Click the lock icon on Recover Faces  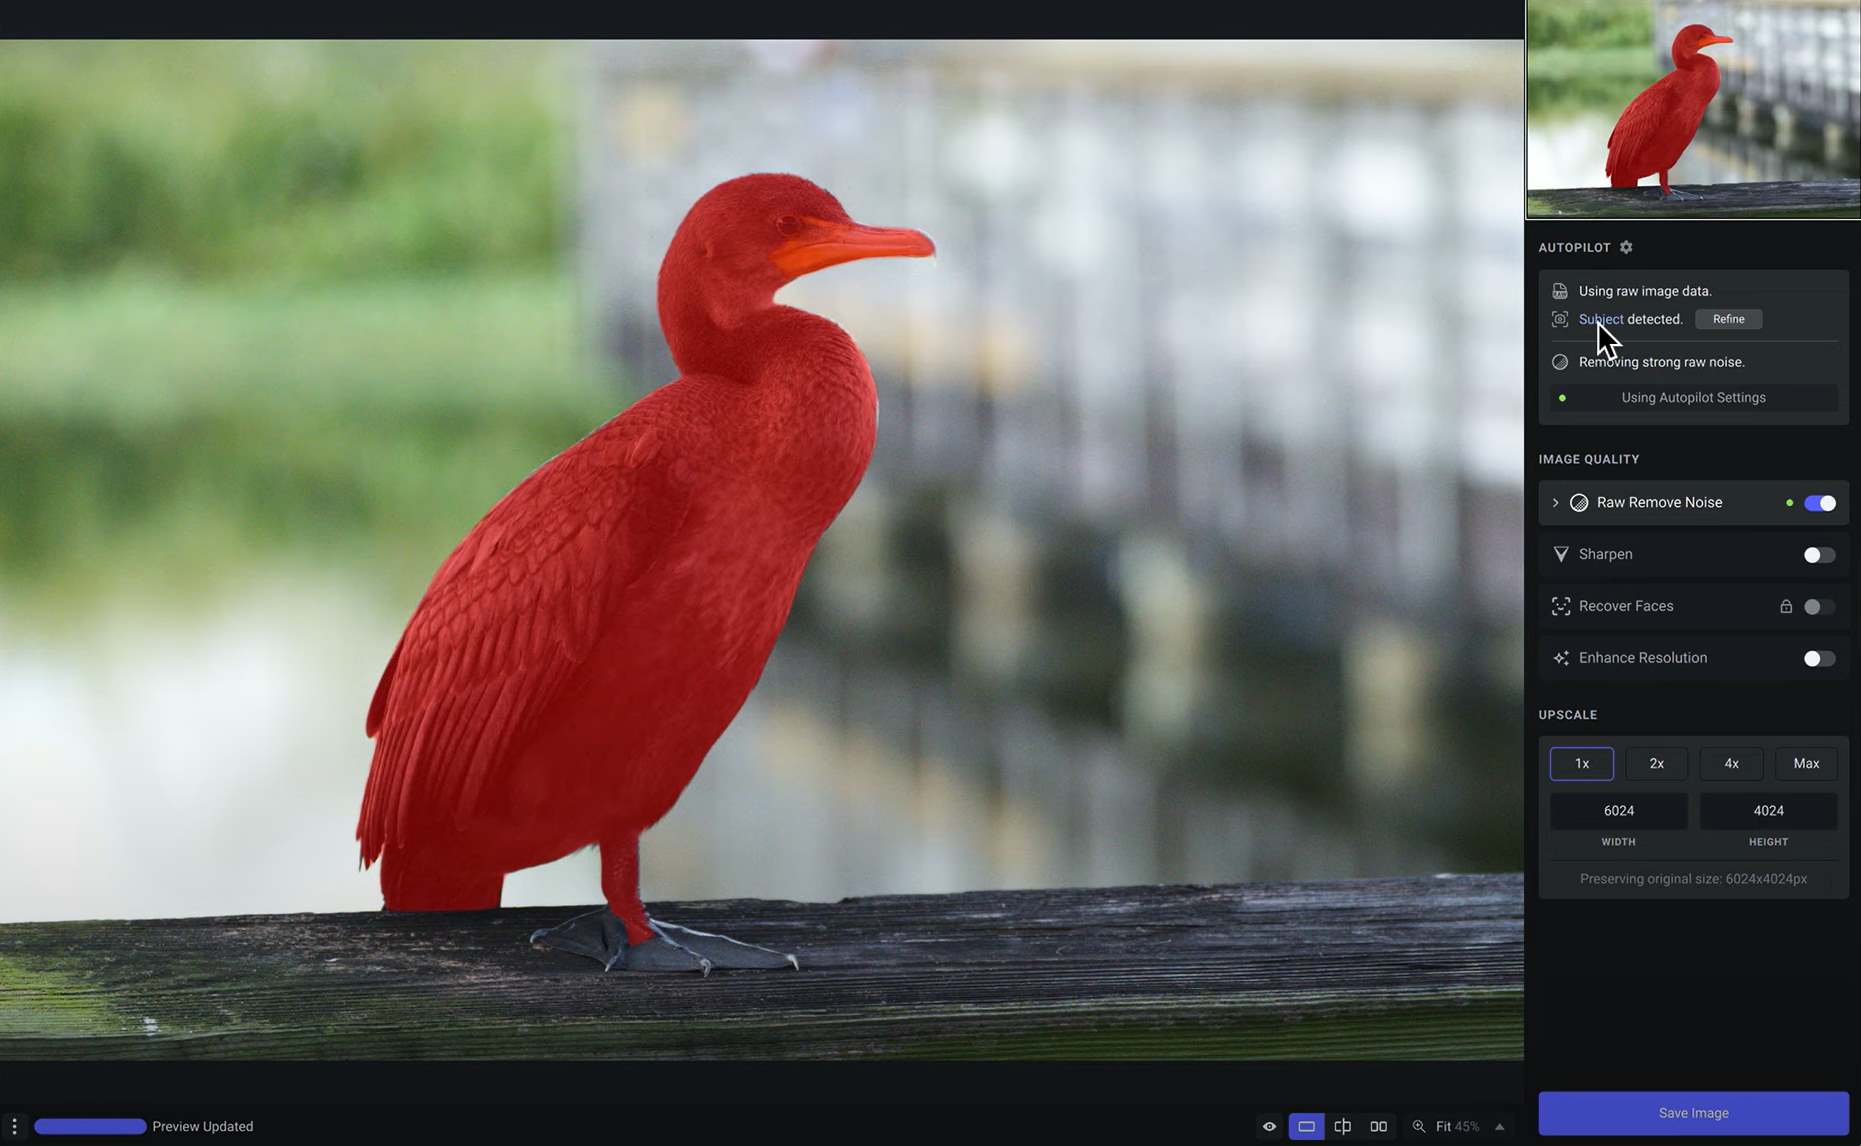click(x=1787, y=606)
